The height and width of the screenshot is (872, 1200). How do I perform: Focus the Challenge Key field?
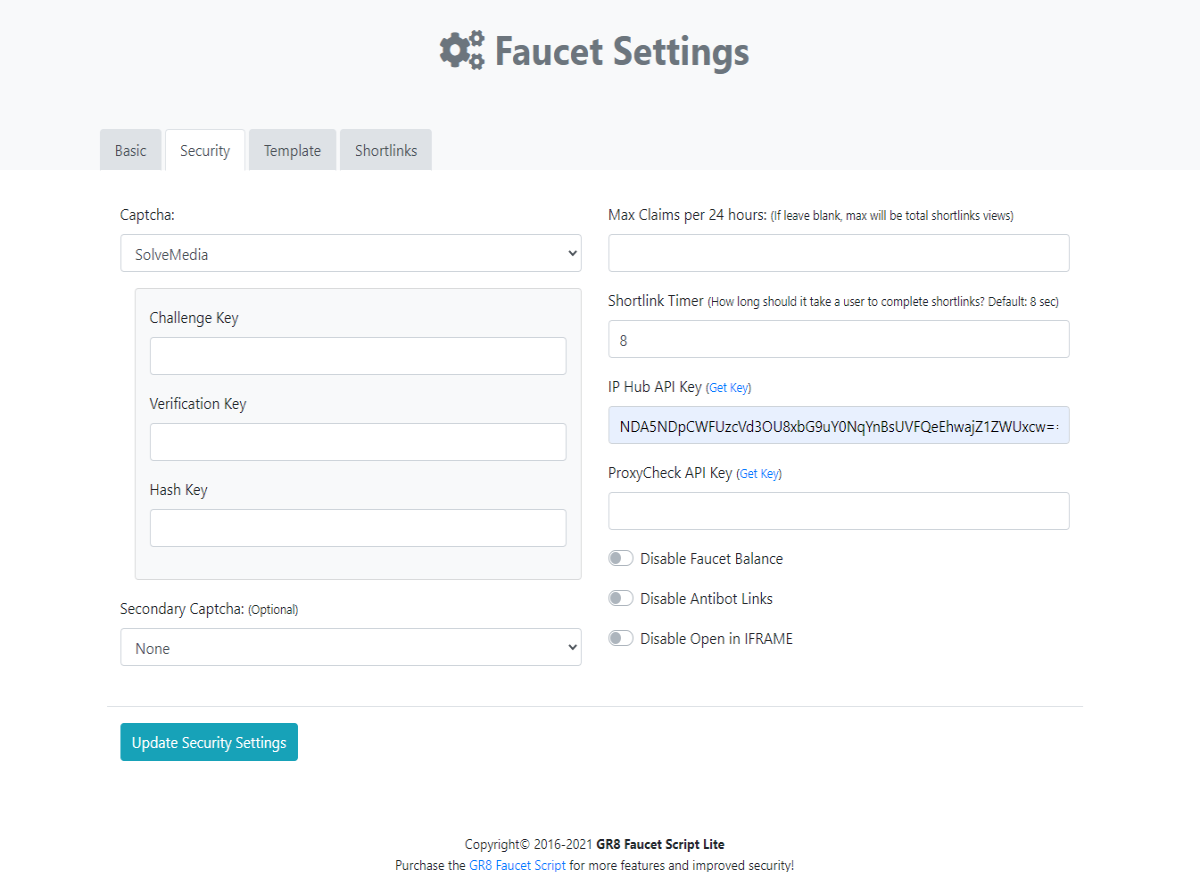(358, 356)
